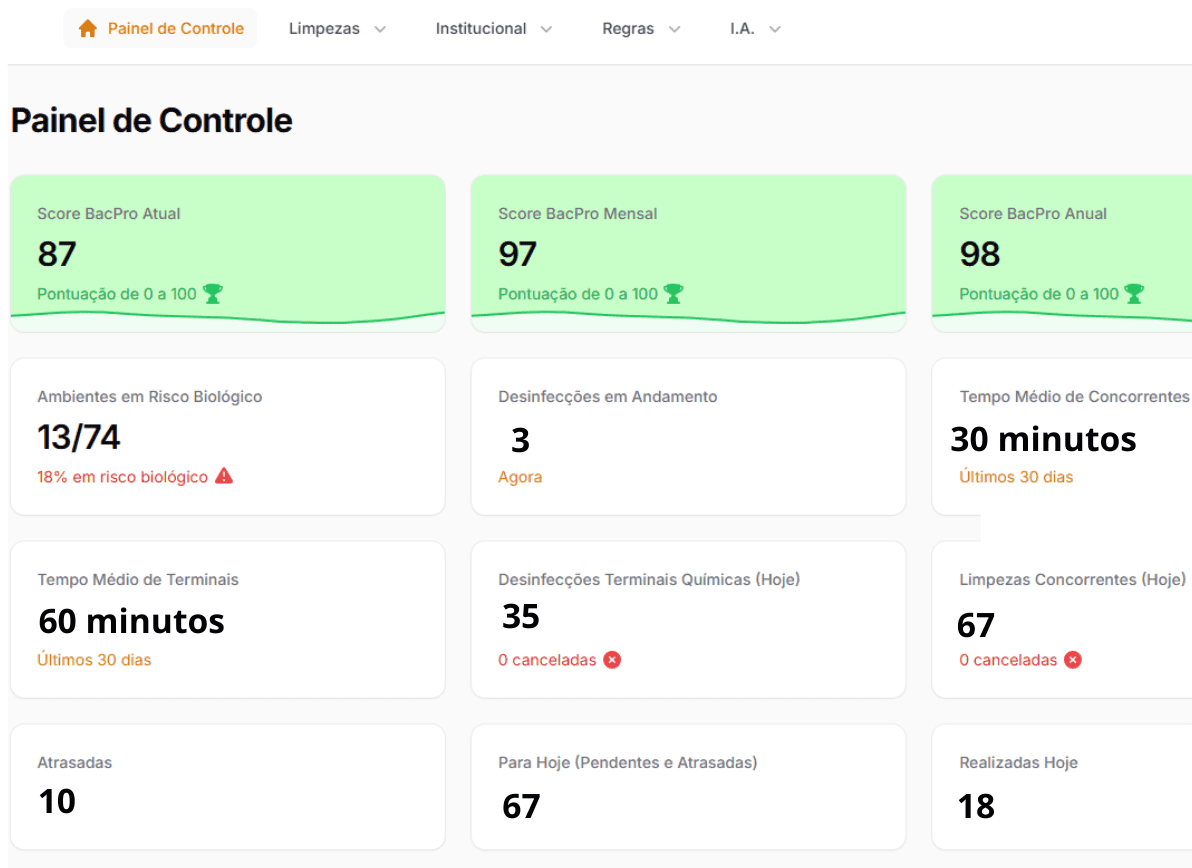This screenshot has width=1192, height=868.
Task: Click the value 98 in Score BacPro Anual
Action: tap(979, 254)
